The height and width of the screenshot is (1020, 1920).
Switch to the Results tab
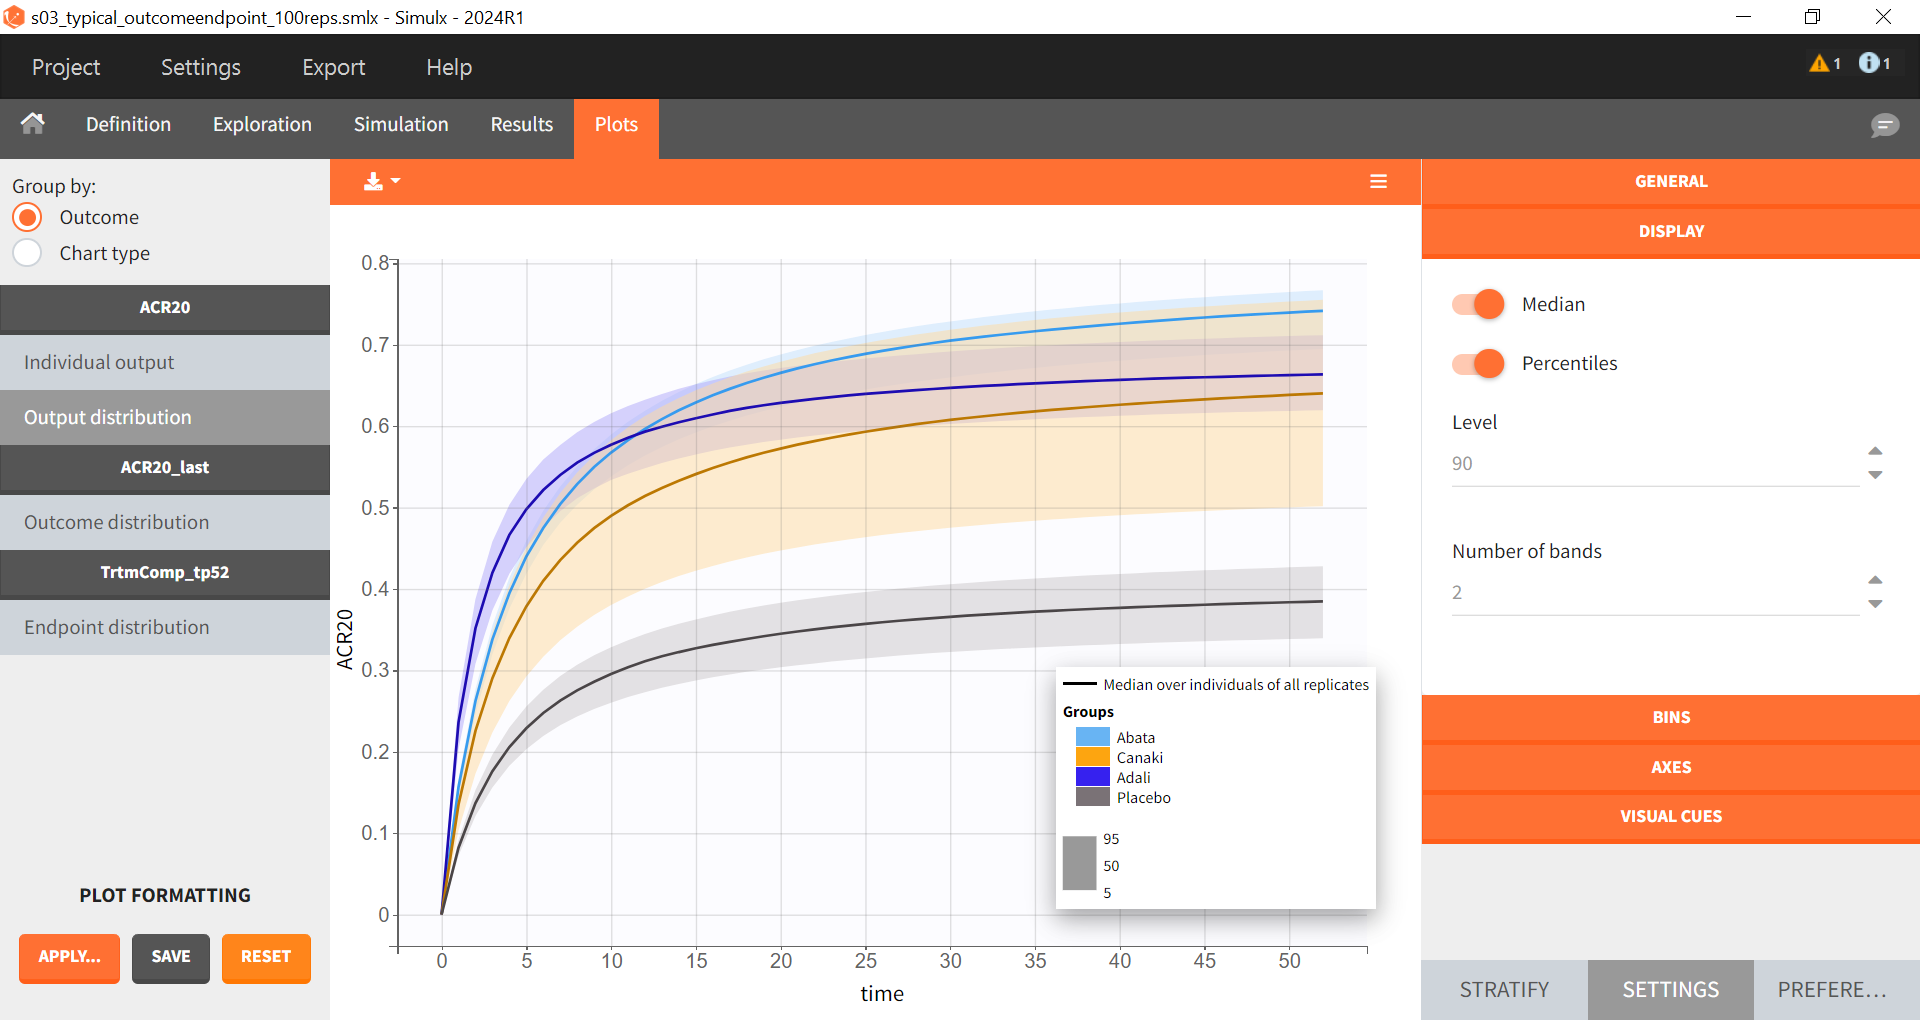point(521,124)
